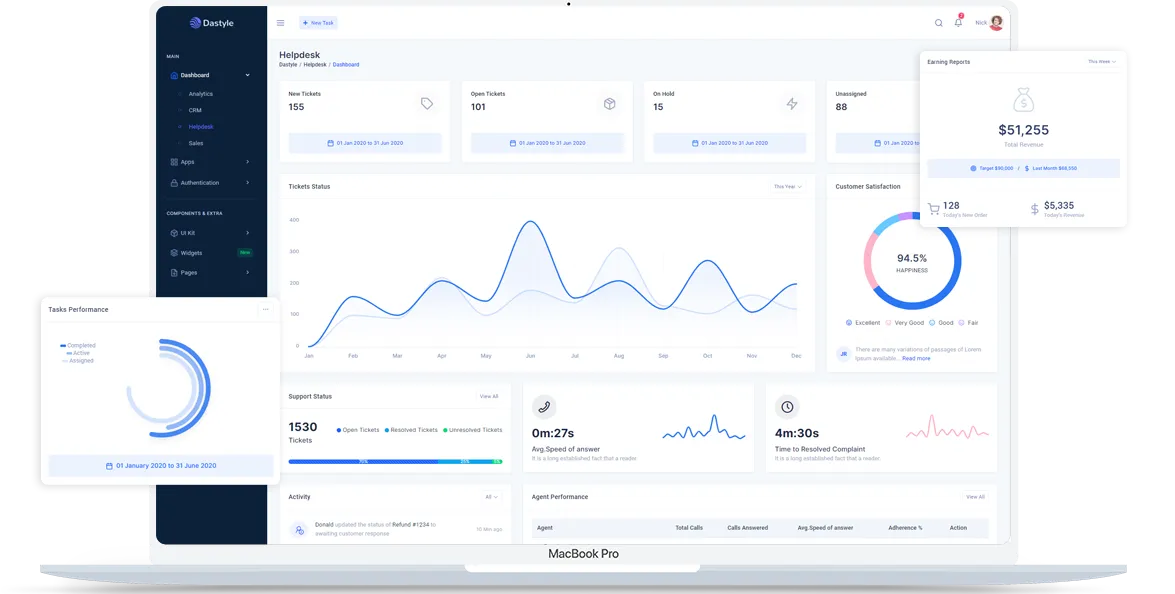Viewport: 1175px width, 594px height.
Task: Click the phone icon next to Avg.Speed of answer
Action: pos(544,407)
